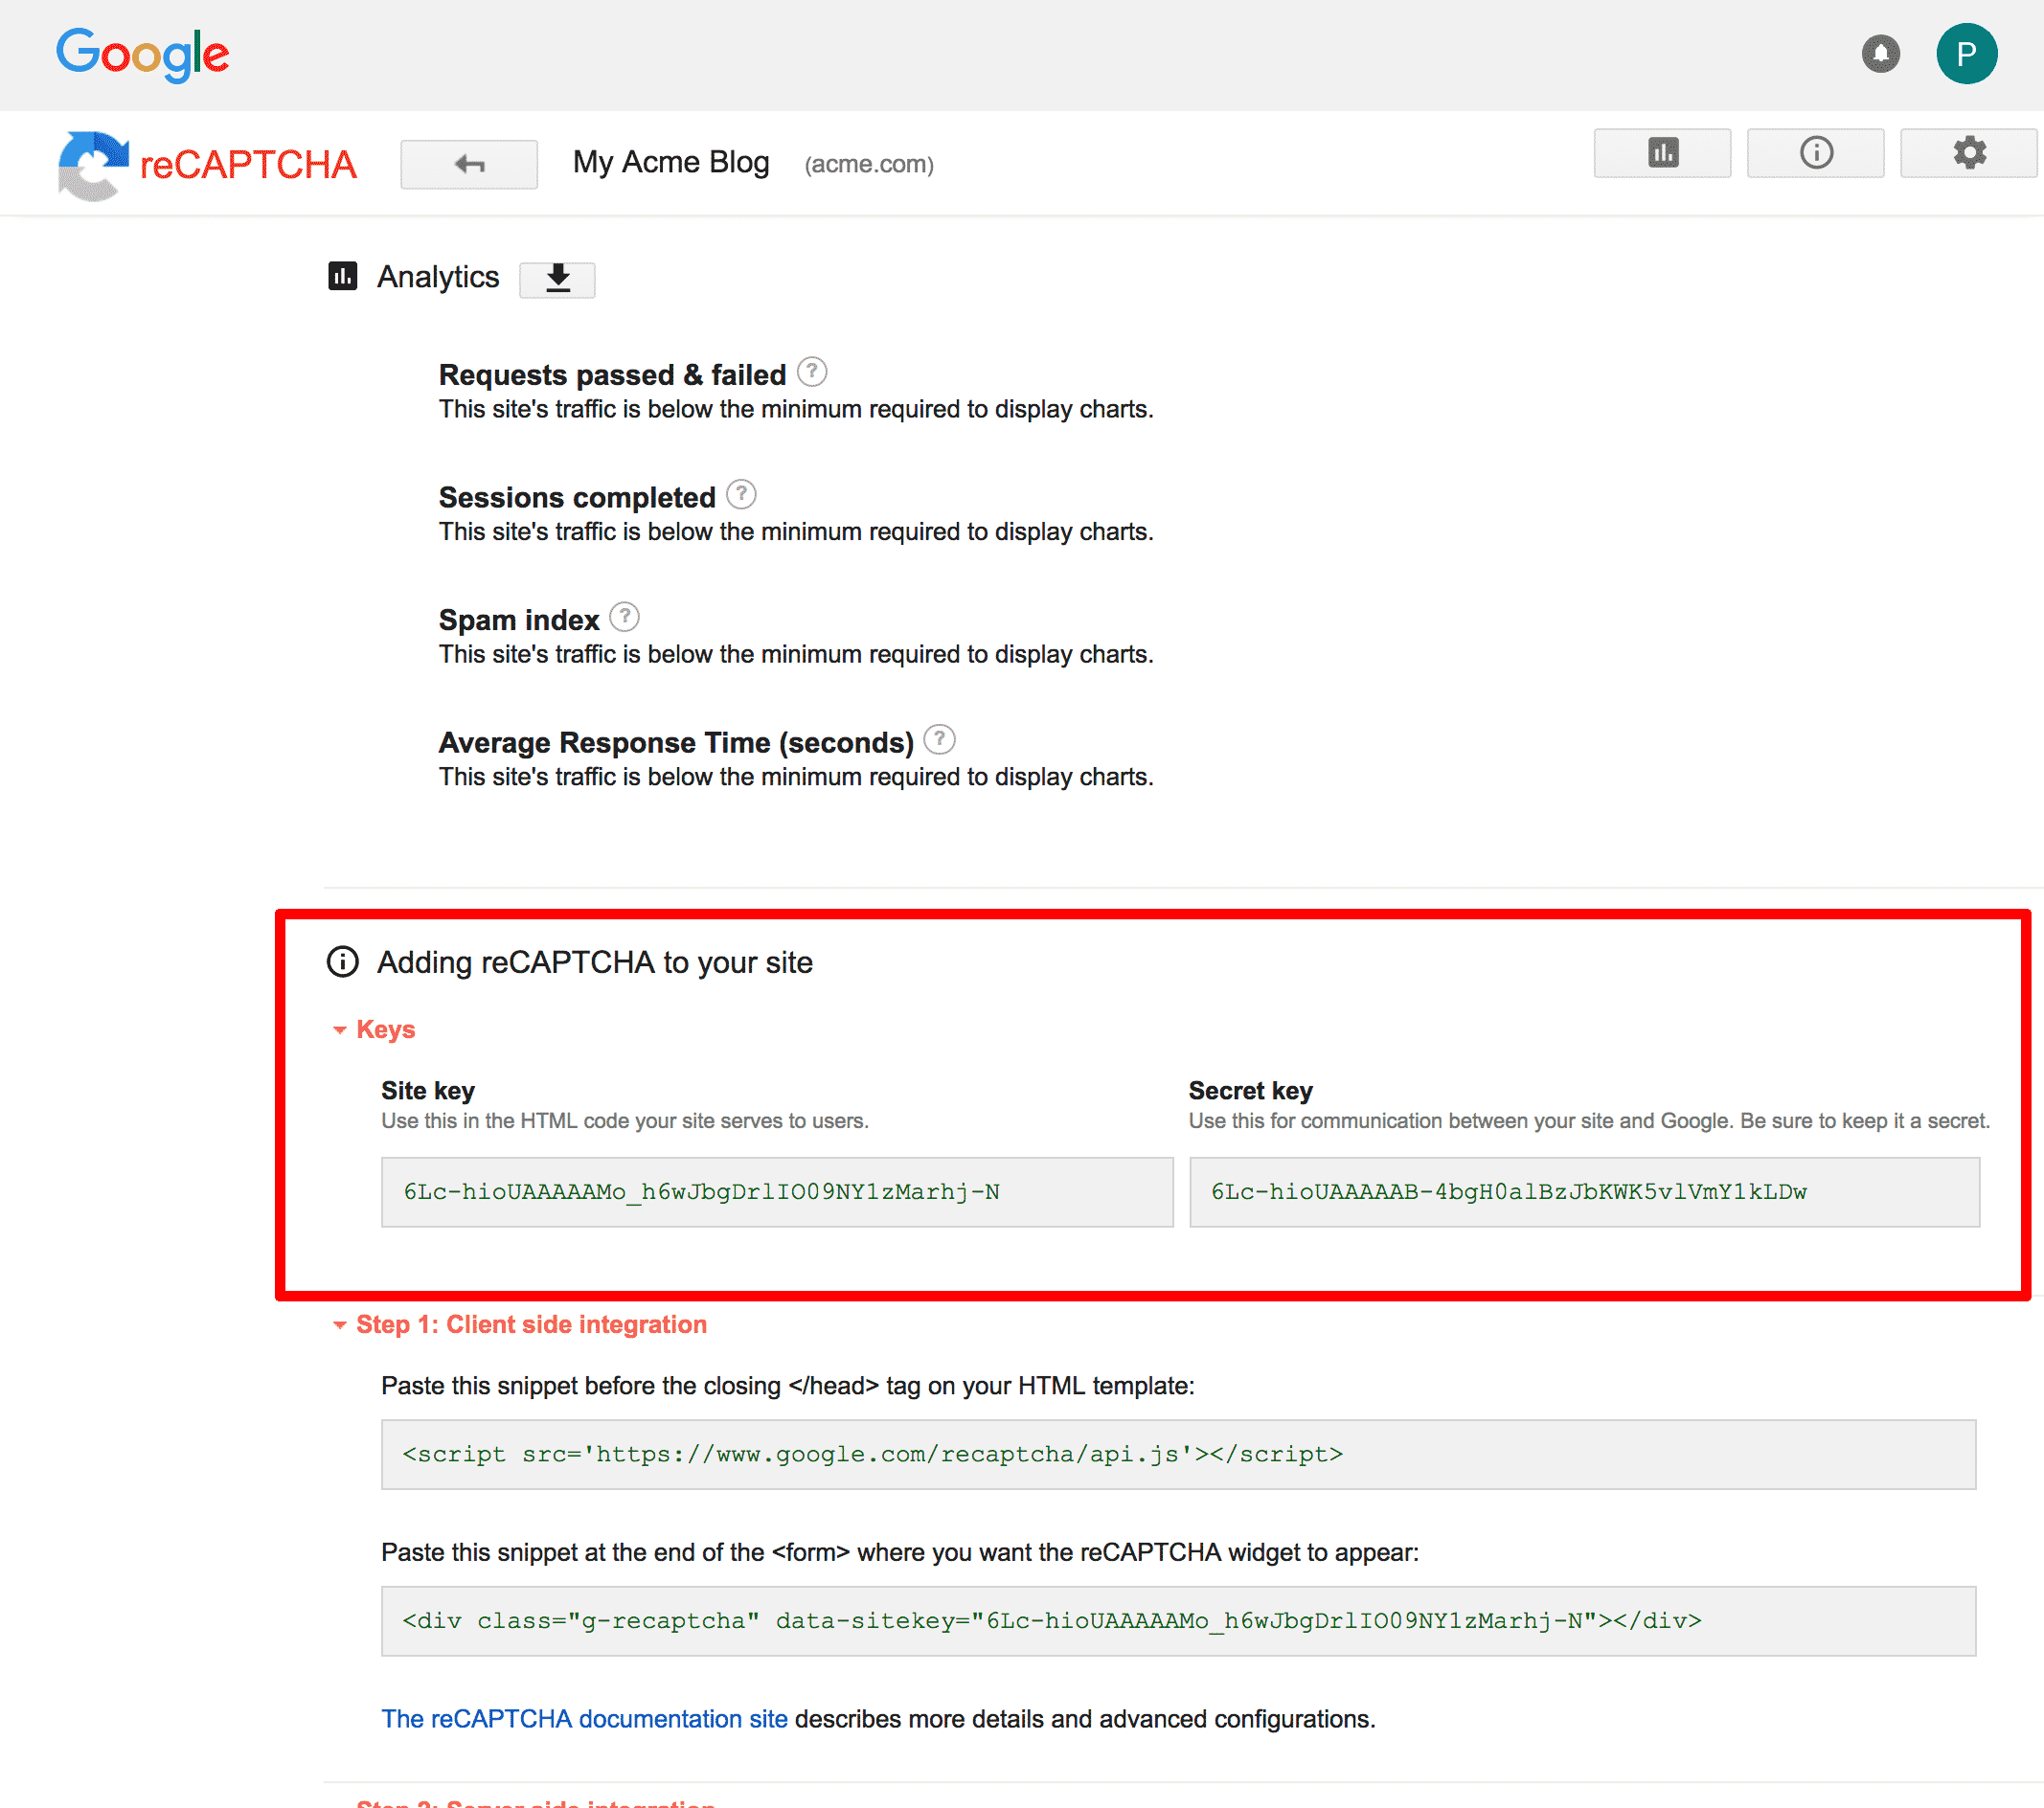Go back with the arrow button
This screenshot has width=2044, height=1808.
pyautogui.click(x=469, y=164)
